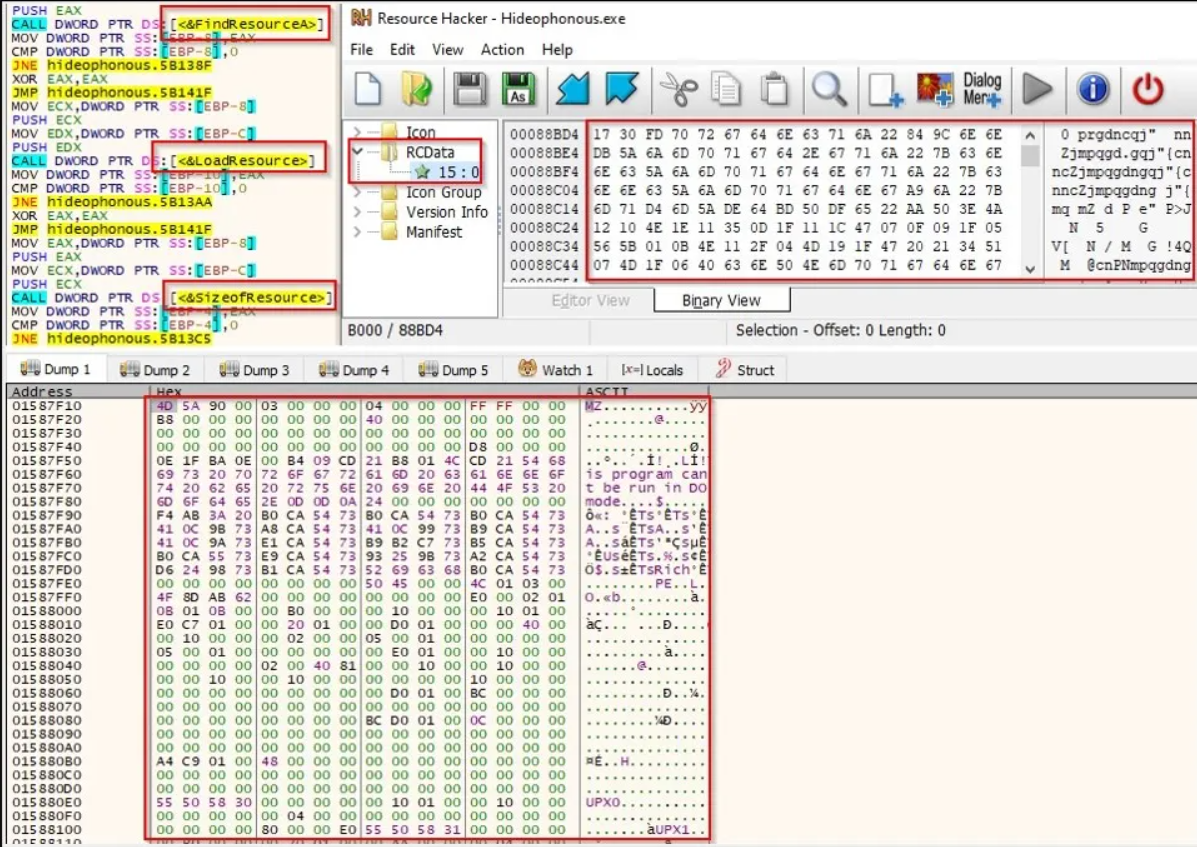This screenshot has width=1197, height=847.
Task: Open search with magnifier icon
Action: pyautogui.click(x=829, y=89)
